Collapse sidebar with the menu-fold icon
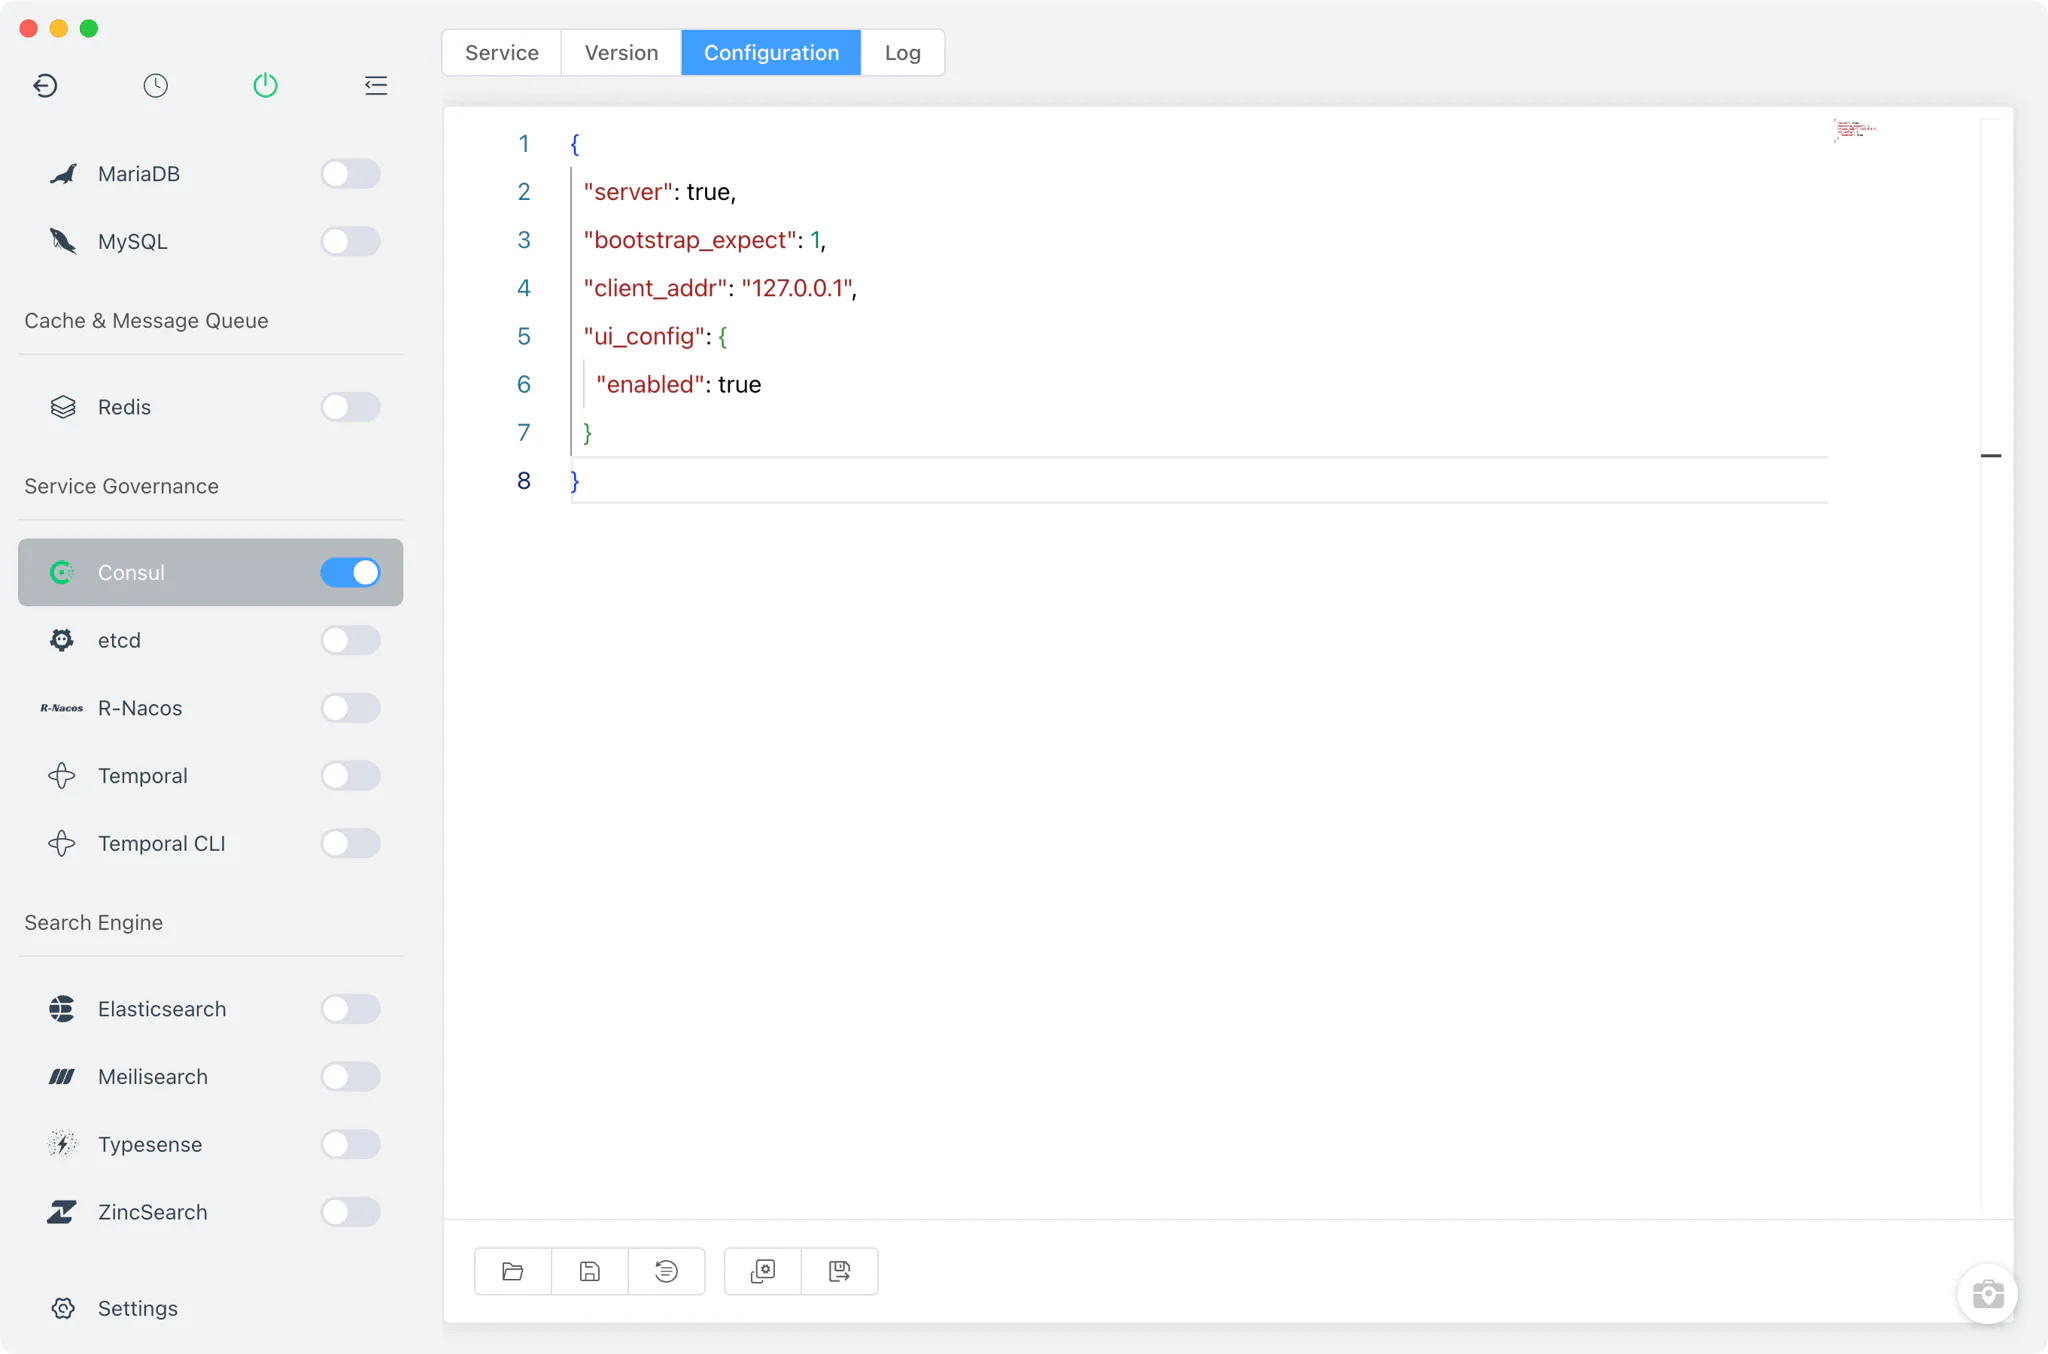2048x1354 pixels. (x=376, y=86)
